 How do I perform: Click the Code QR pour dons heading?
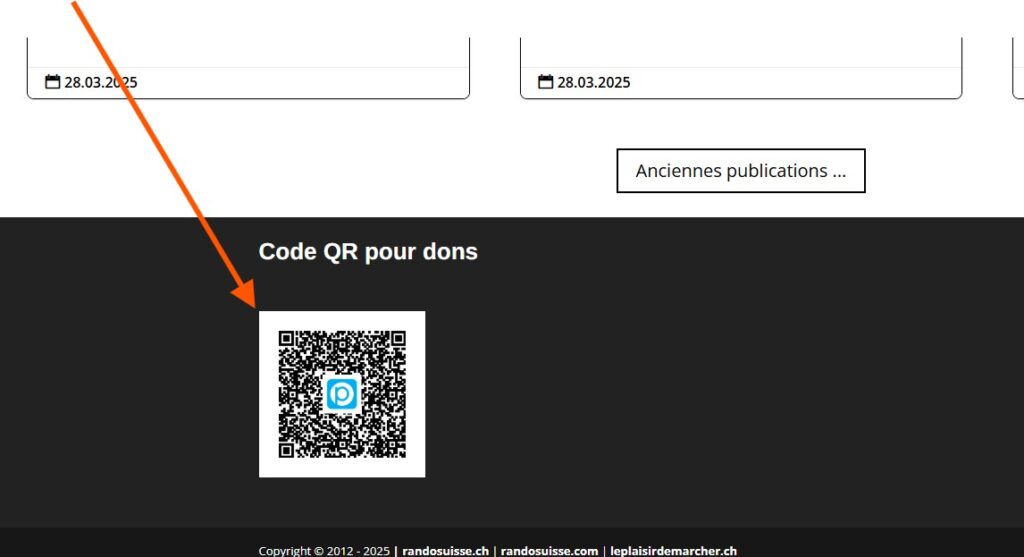[368, 251]
